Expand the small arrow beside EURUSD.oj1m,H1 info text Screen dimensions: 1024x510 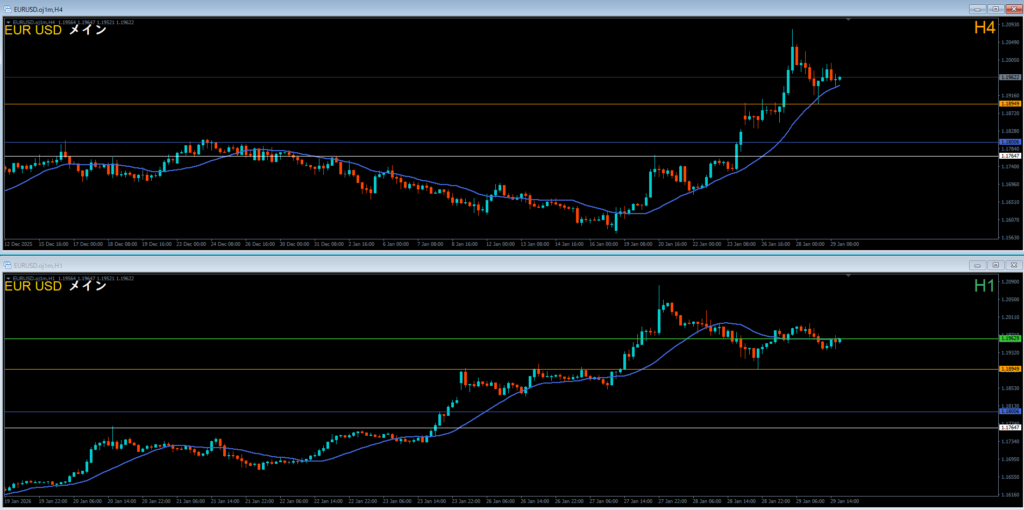coord(7,277)
